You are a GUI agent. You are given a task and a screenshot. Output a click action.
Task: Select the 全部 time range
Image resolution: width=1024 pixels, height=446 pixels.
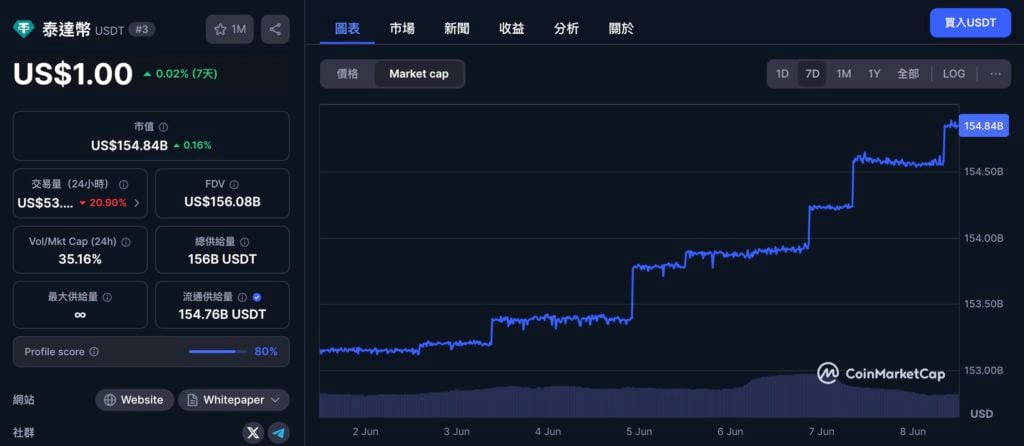point(908,74)
